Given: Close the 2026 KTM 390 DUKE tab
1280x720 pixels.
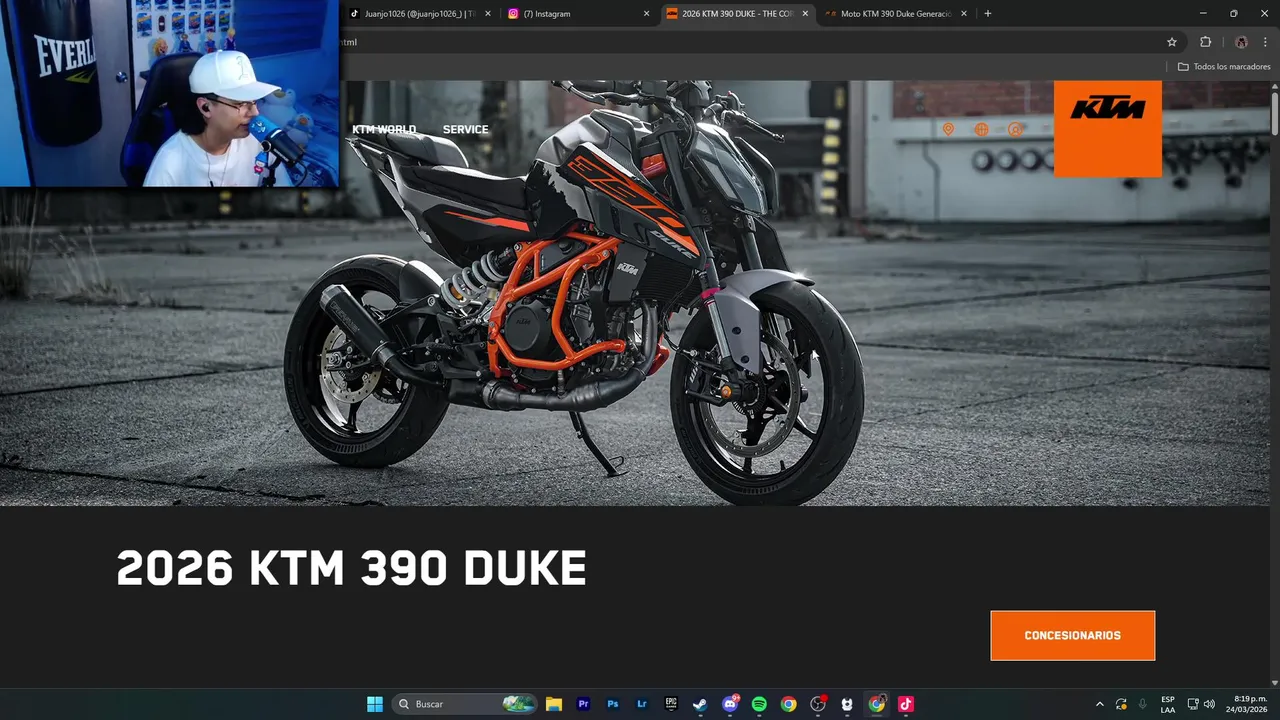Looking at the screenshot, I should point(805,14).
